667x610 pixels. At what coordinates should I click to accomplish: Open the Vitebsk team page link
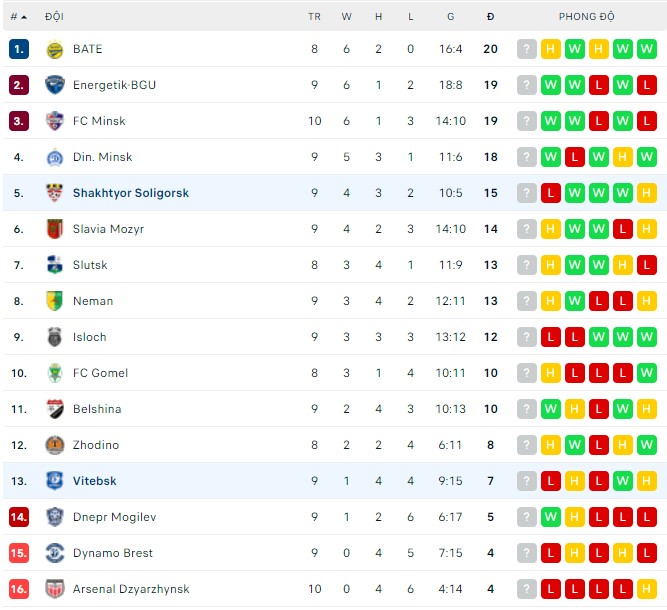pyautogui.click(x=94, y=481)
